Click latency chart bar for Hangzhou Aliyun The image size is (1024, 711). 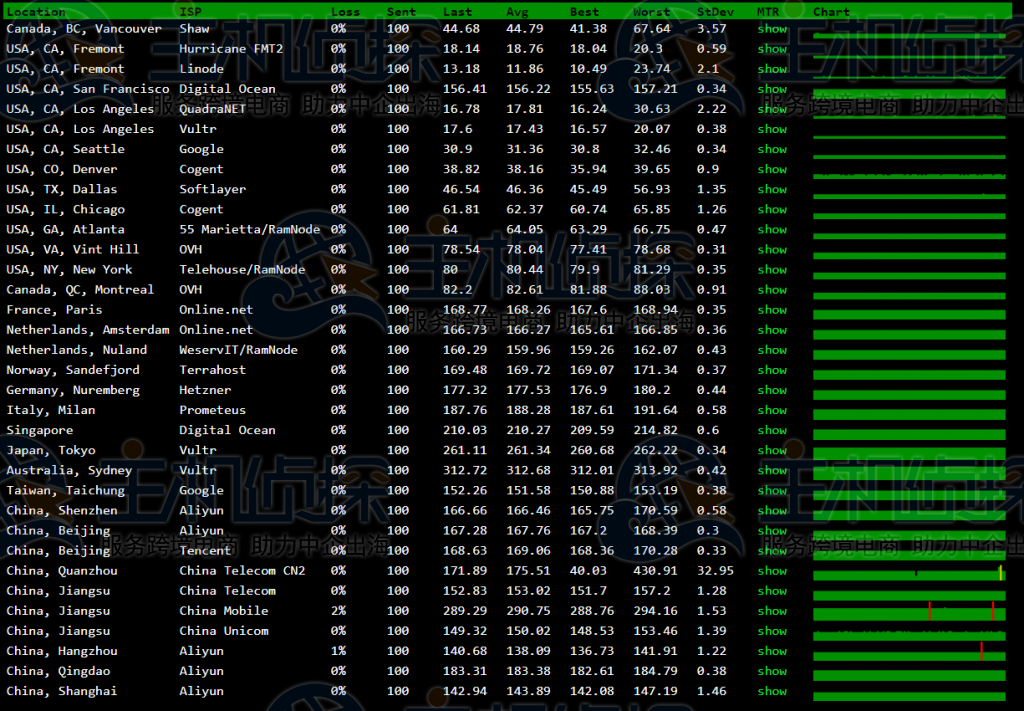(908, 653)
